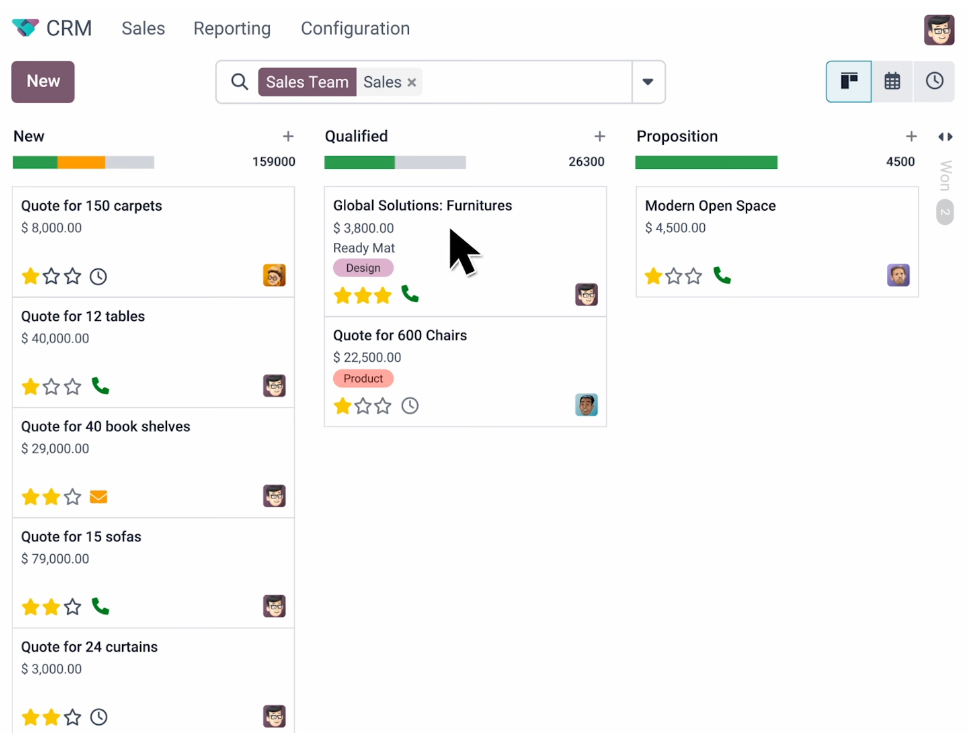Image resolution: width=967 pixels, height=755 pixels.
Task: Click the email icon on Quote for 40 book shelves
Action: click(98, 496)
